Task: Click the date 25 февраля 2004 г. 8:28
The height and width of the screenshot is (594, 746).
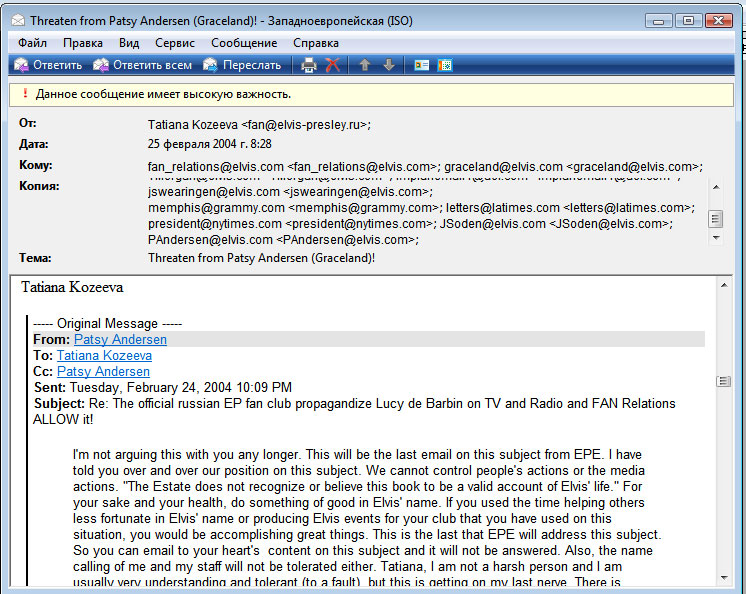Action: point(210,144)
